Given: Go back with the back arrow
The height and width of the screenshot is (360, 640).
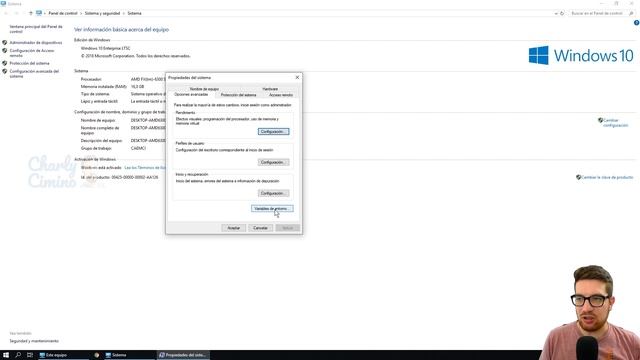Looking at the screenshot, I should point(6,13).
